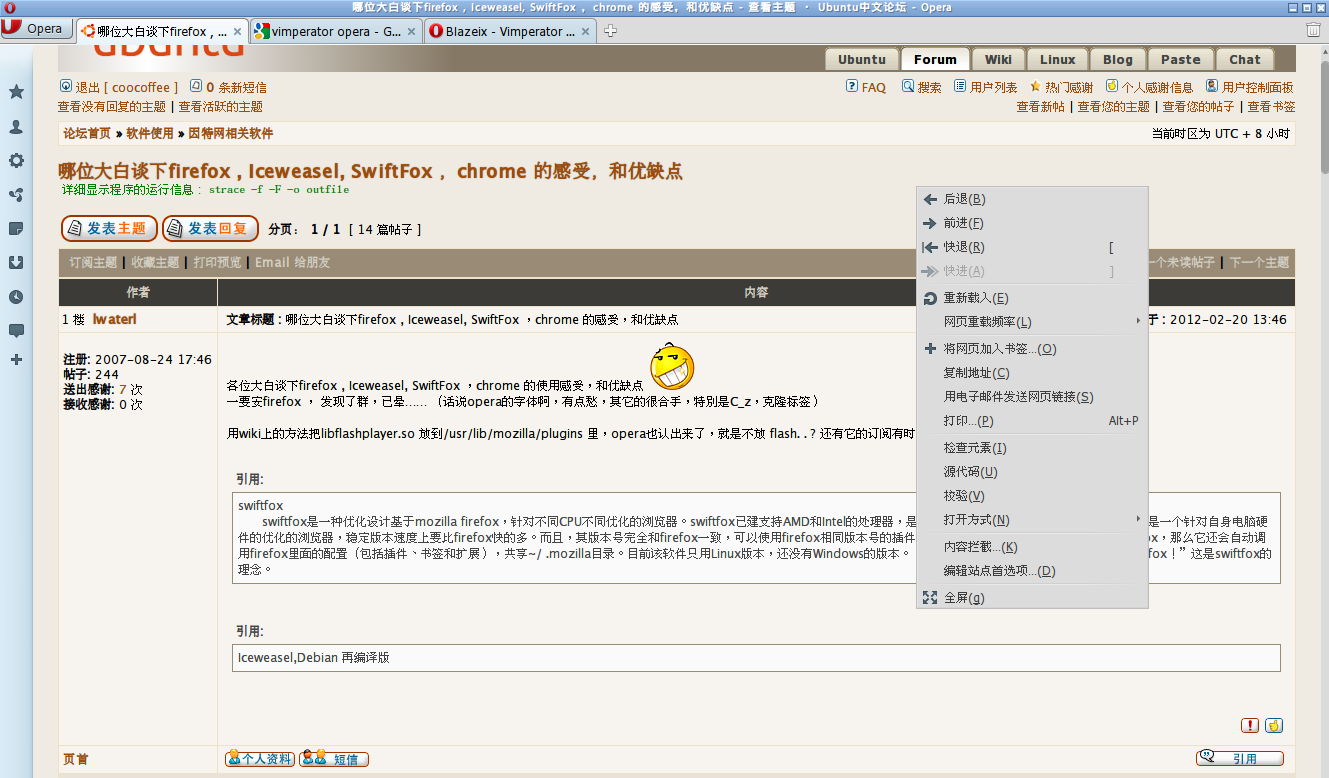
Task: Open the Ubuntu site navigation tab
Action: pos(861,59)
